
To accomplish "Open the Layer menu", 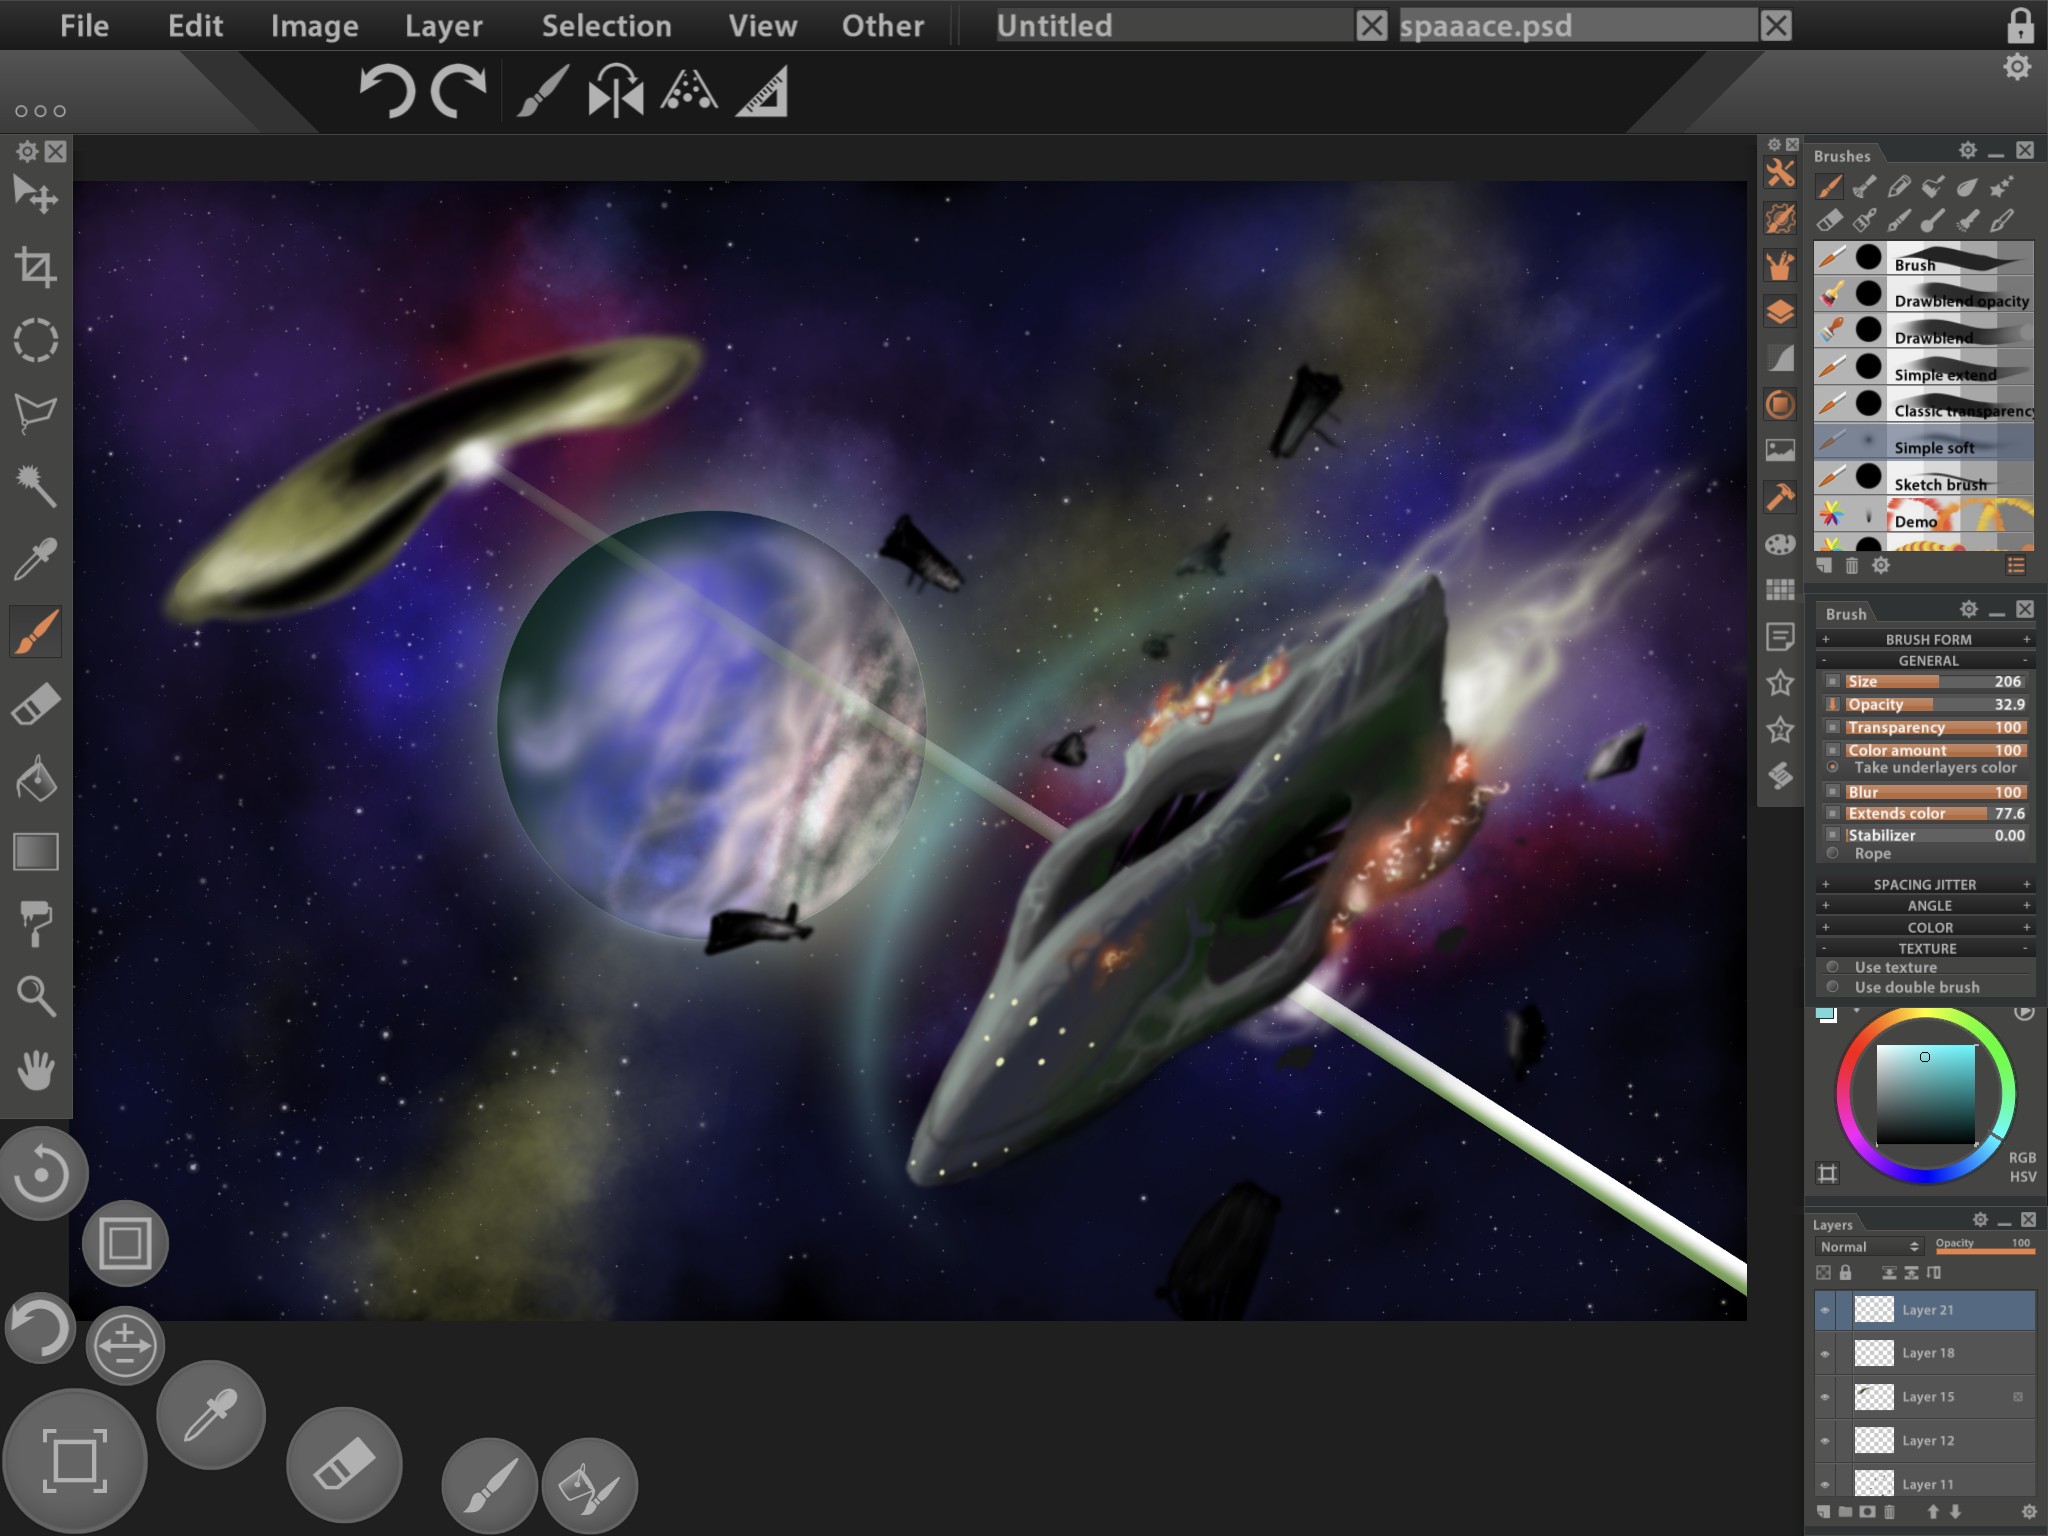I will click(443, 26).
